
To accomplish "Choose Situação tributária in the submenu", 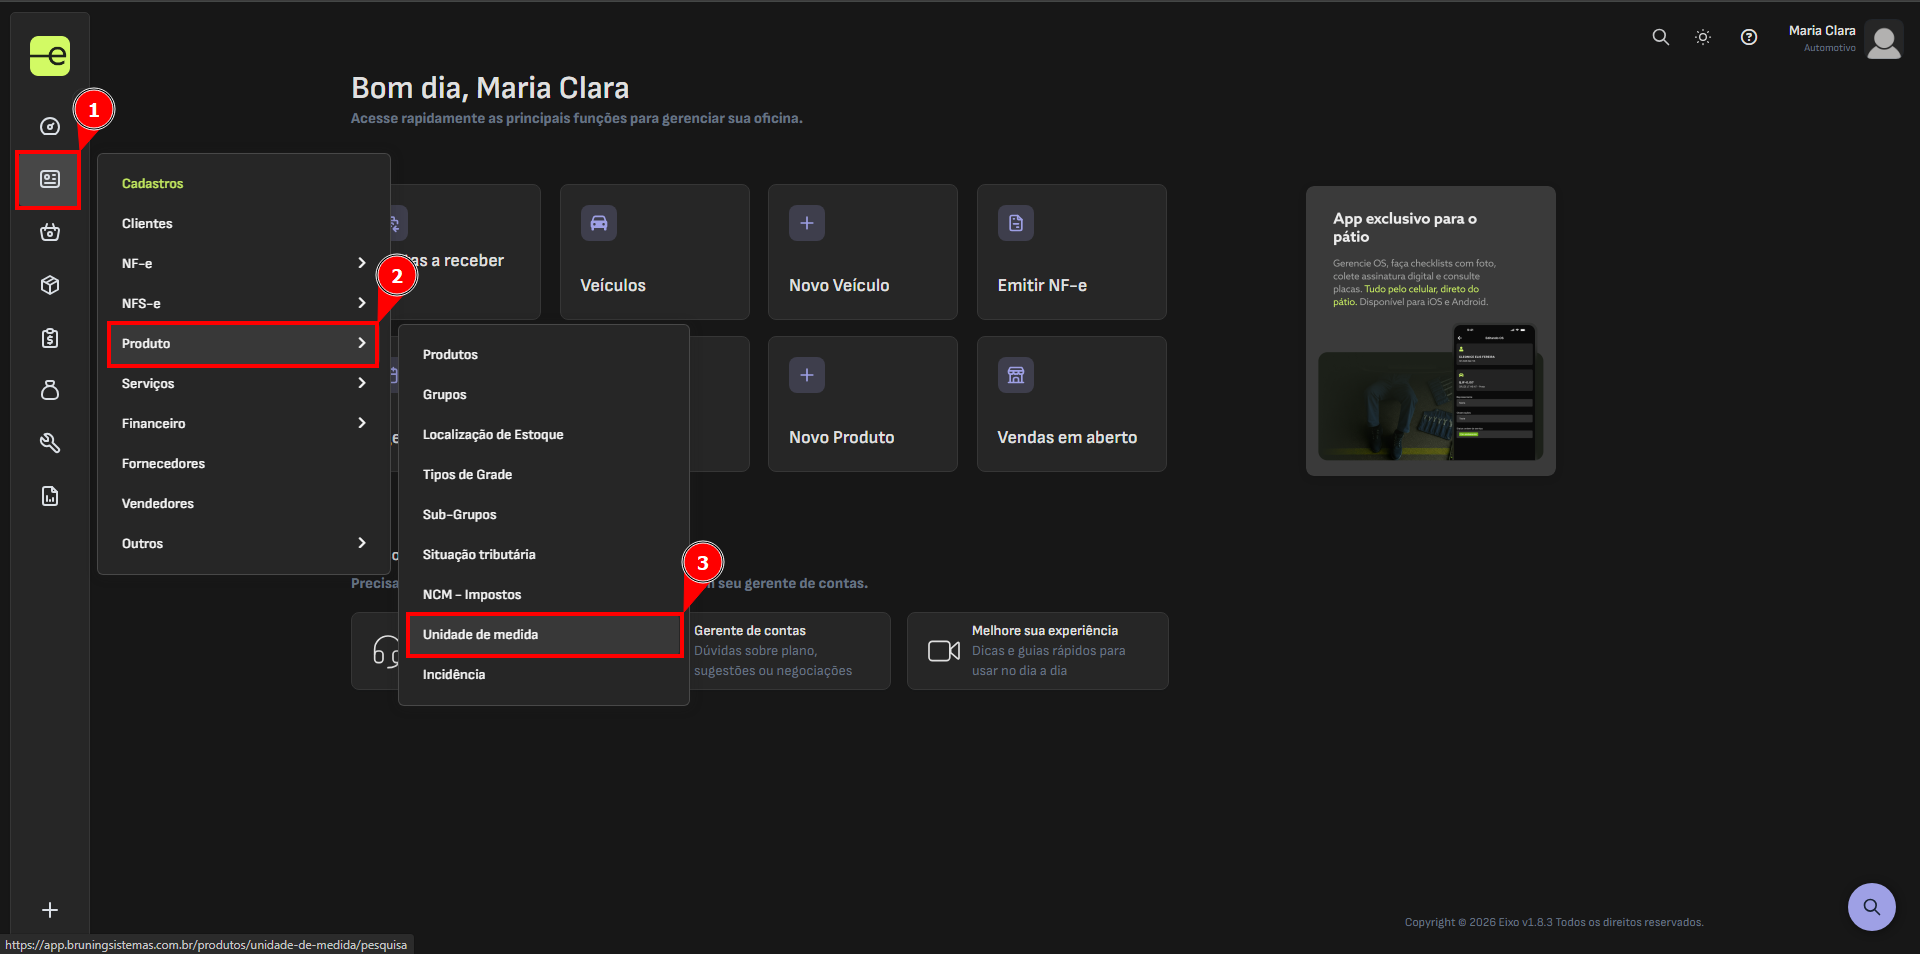I will pyautogui.click(x=544, y=555).
